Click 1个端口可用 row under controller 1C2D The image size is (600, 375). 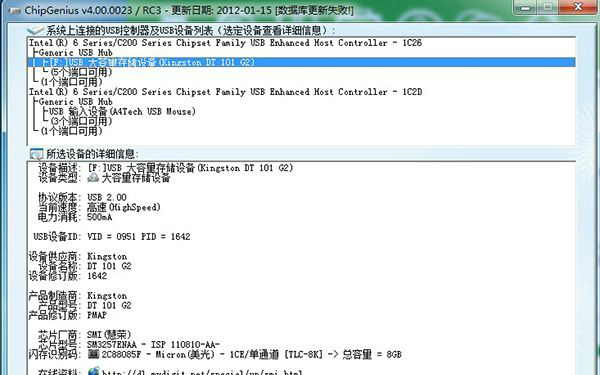(72, 131)
